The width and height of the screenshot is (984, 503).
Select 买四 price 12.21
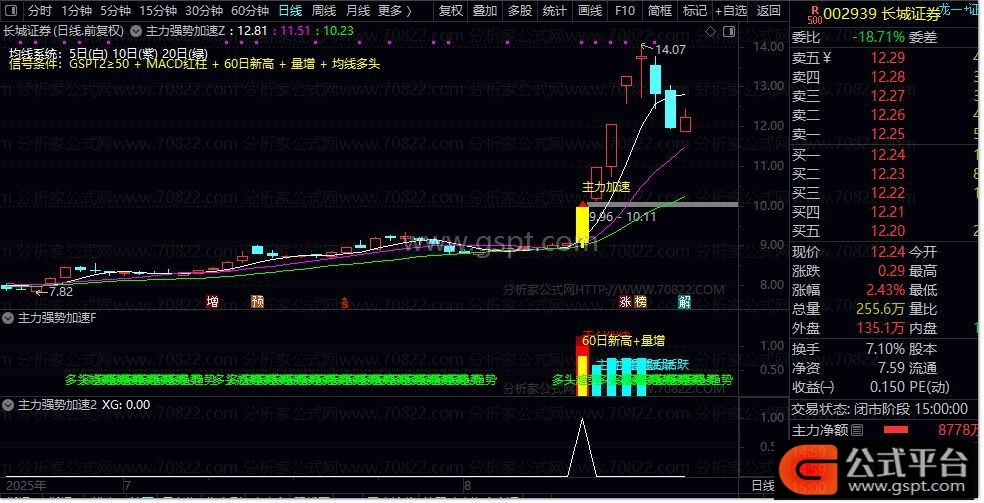887,211
